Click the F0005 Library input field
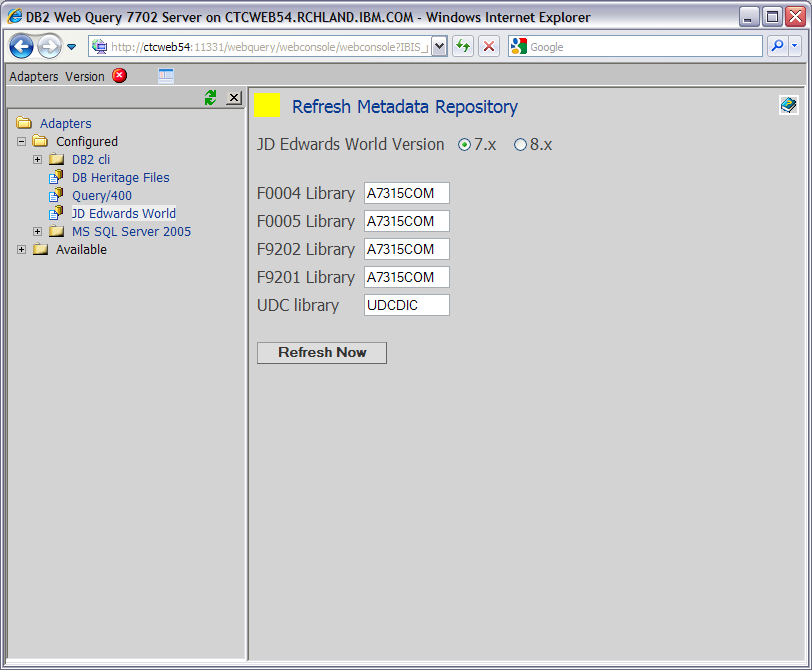Image resolution: width=812 pixels, height=670 pixels. [407, 221]
